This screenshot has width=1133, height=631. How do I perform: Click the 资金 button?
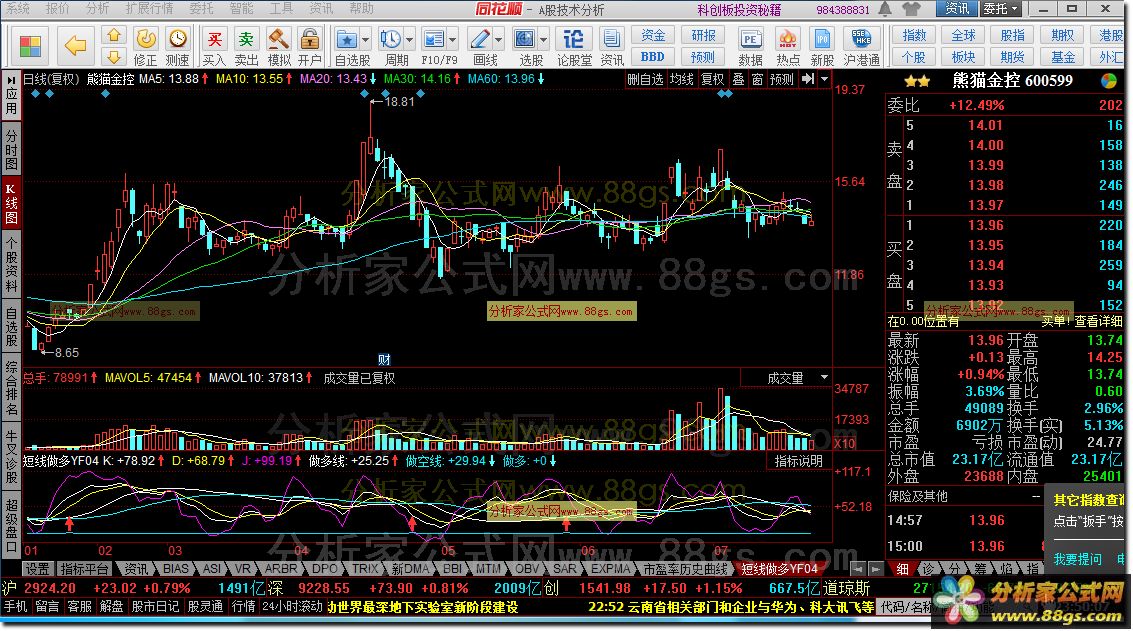(652, 35)
